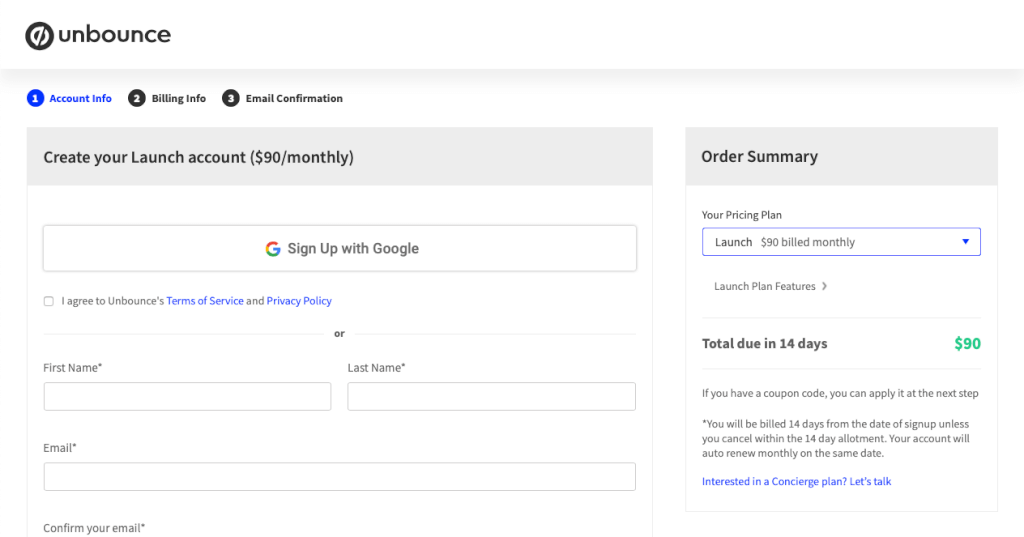Click the Unbounce logo
1024x537 pixels.
pyautogui.click(x=98, y=35)
